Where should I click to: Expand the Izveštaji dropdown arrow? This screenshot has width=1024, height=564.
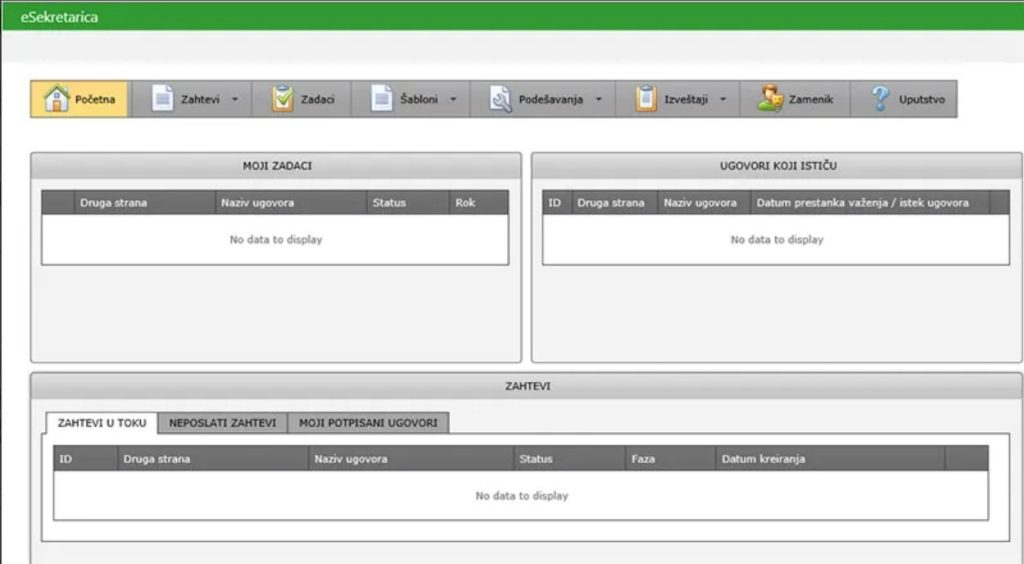[x=722, y=100]
